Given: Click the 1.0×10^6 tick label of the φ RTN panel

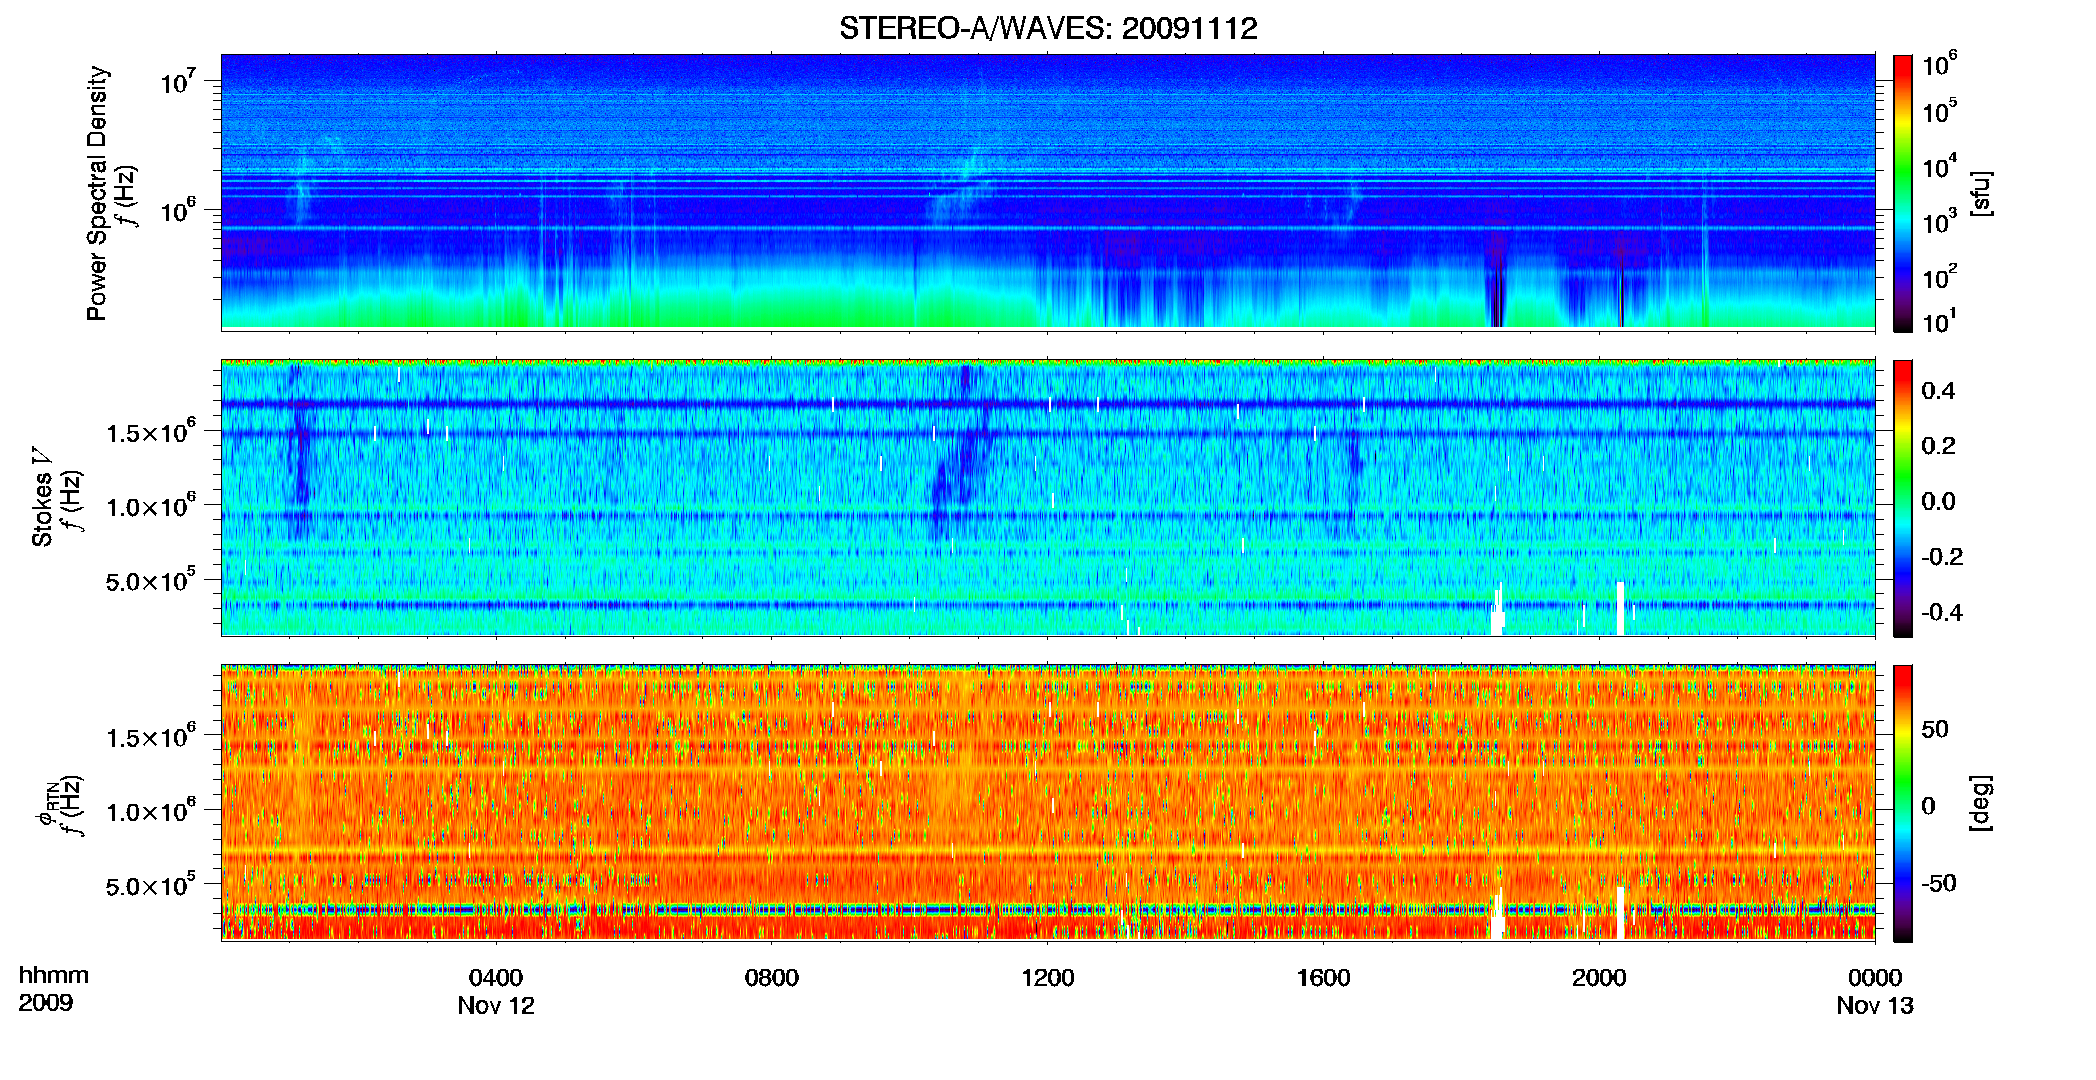Looking at the screenshot, I should [x=150, y=810].
